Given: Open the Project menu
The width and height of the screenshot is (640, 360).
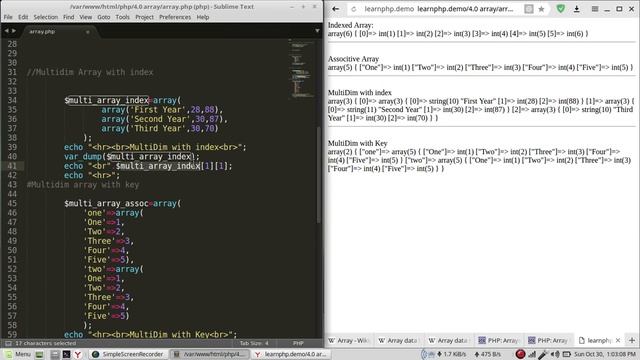Looking at the screenshot, I should point(144,17).
